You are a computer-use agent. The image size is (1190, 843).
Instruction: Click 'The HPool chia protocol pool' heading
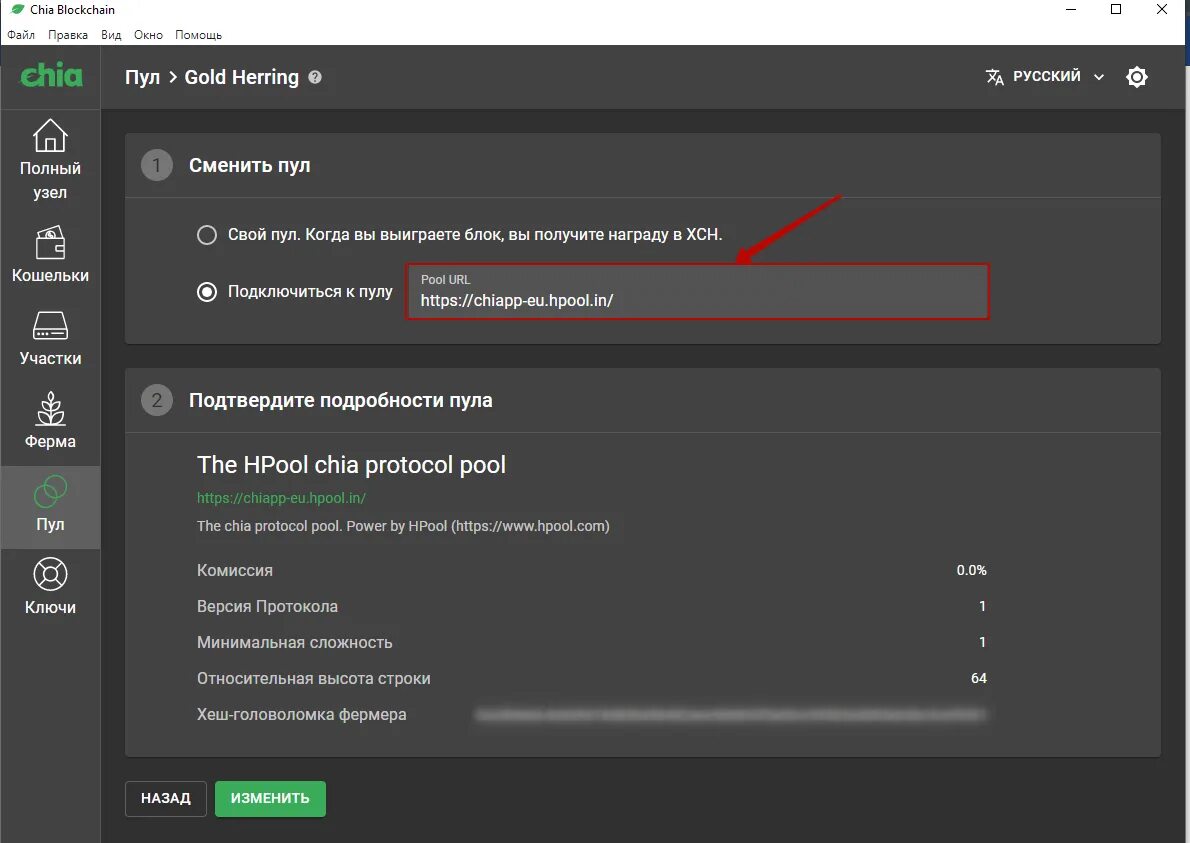[x=351, y=464]
